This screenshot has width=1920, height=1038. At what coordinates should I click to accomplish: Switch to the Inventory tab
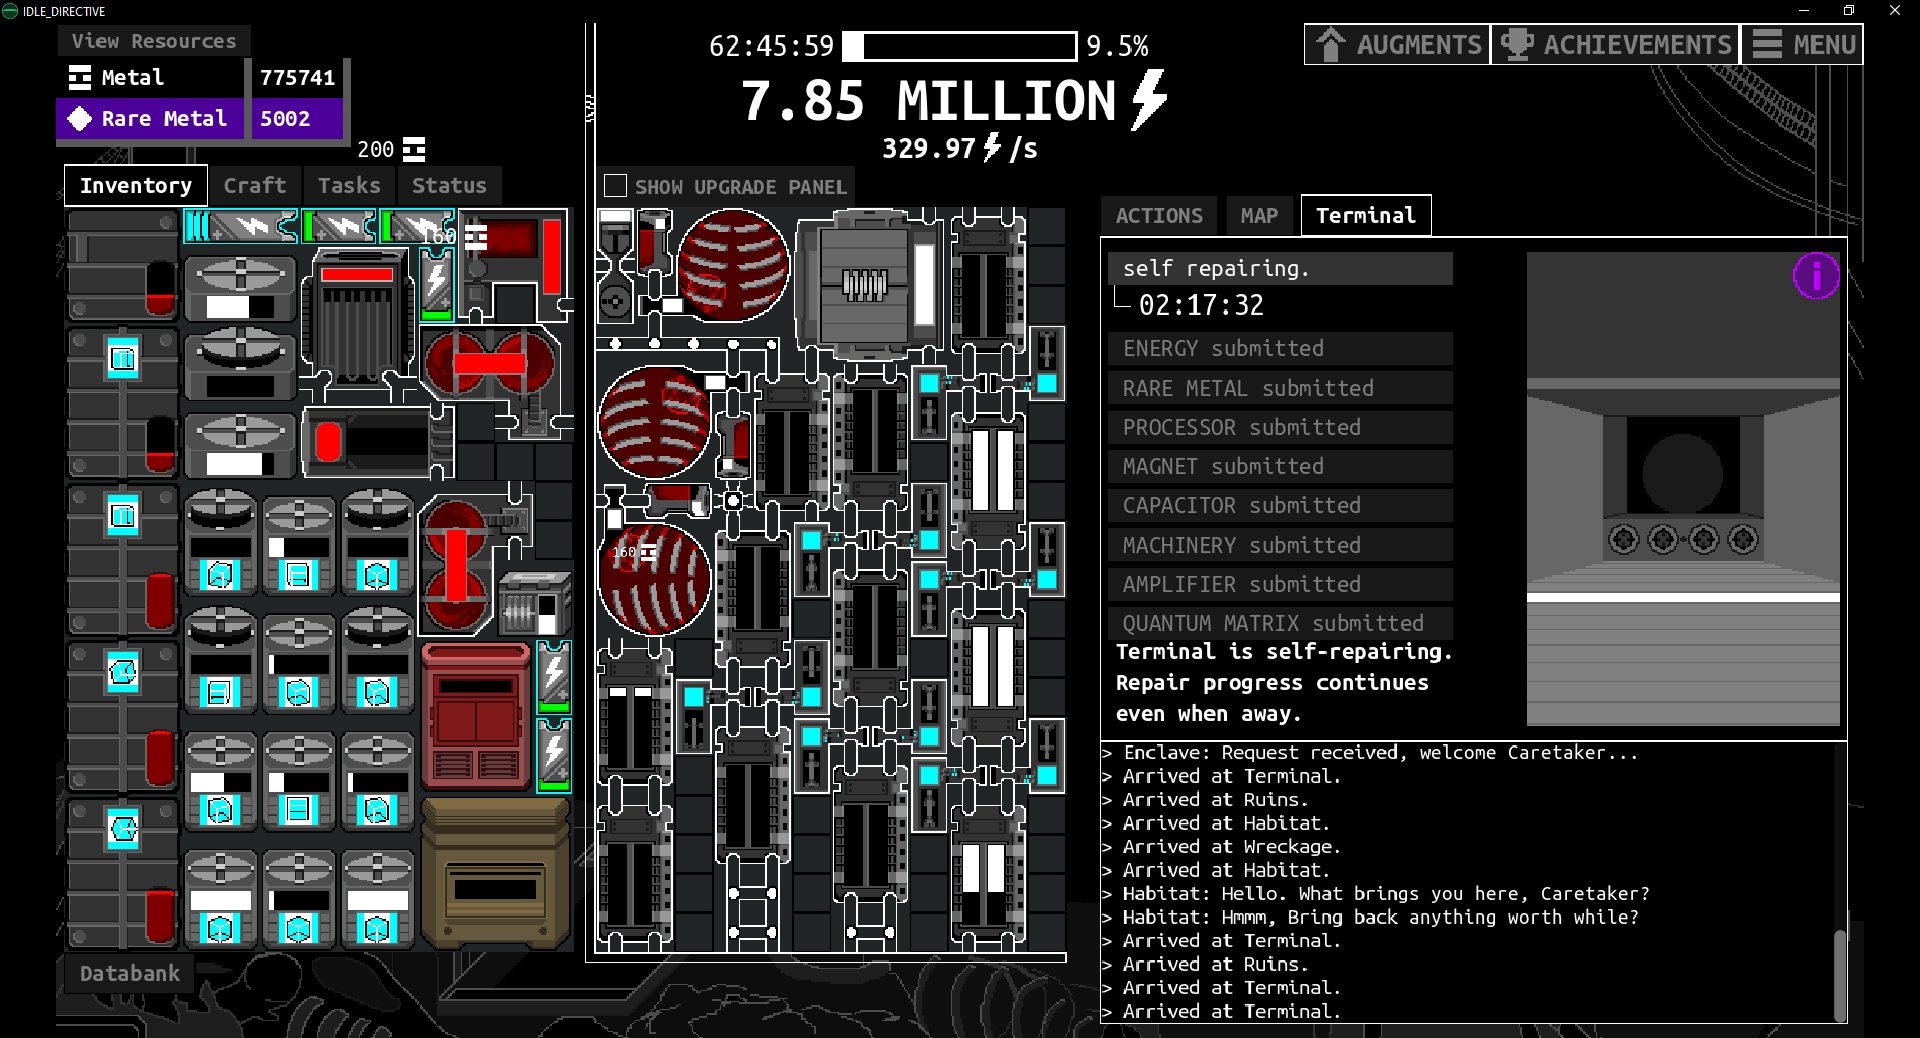click(136, 185)
